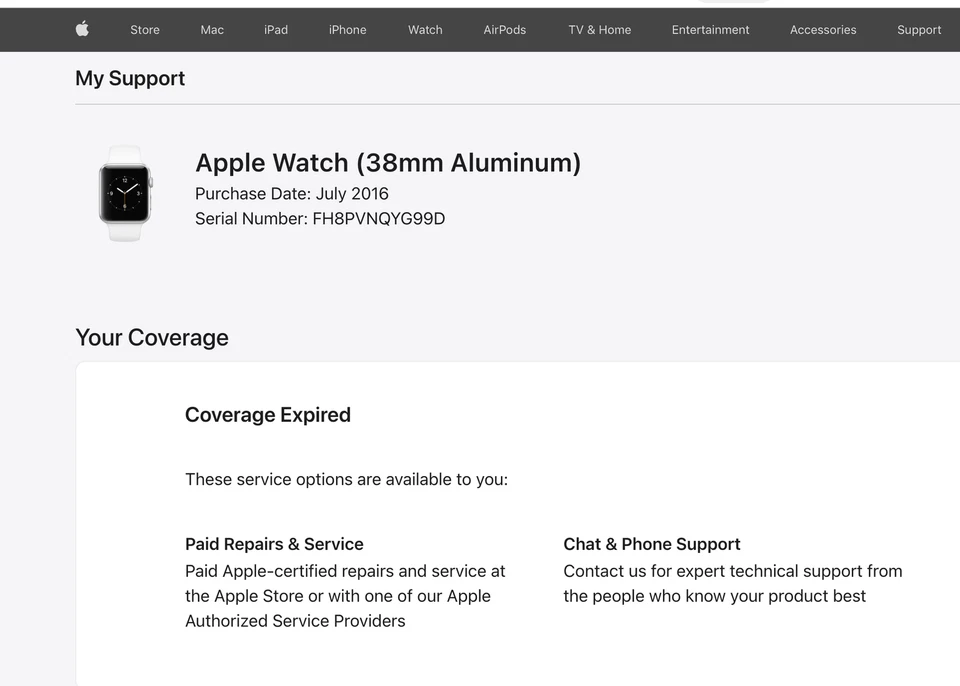Click the Entertainment navigation item
The image size is (960, 686).
(710, 29)
